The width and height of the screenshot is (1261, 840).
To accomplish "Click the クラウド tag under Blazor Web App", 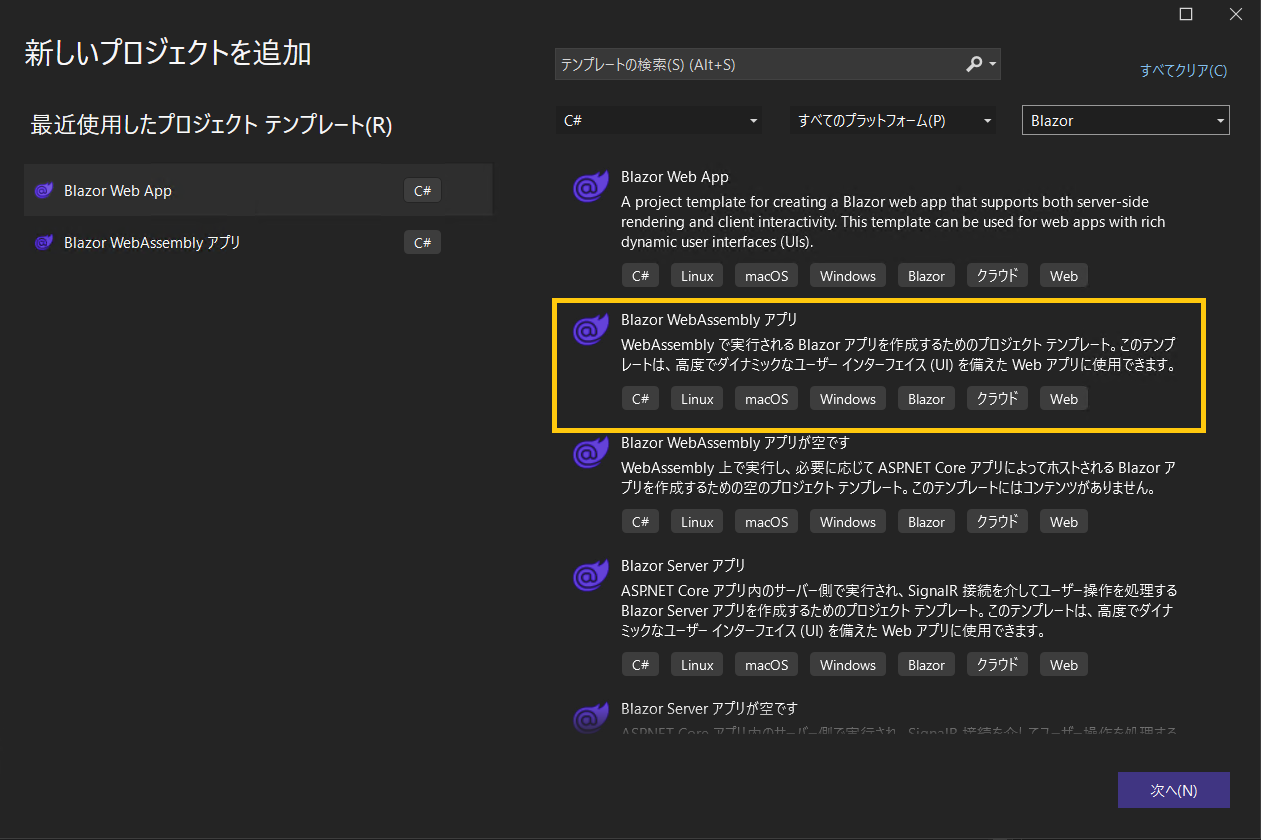I will point(997,276).
